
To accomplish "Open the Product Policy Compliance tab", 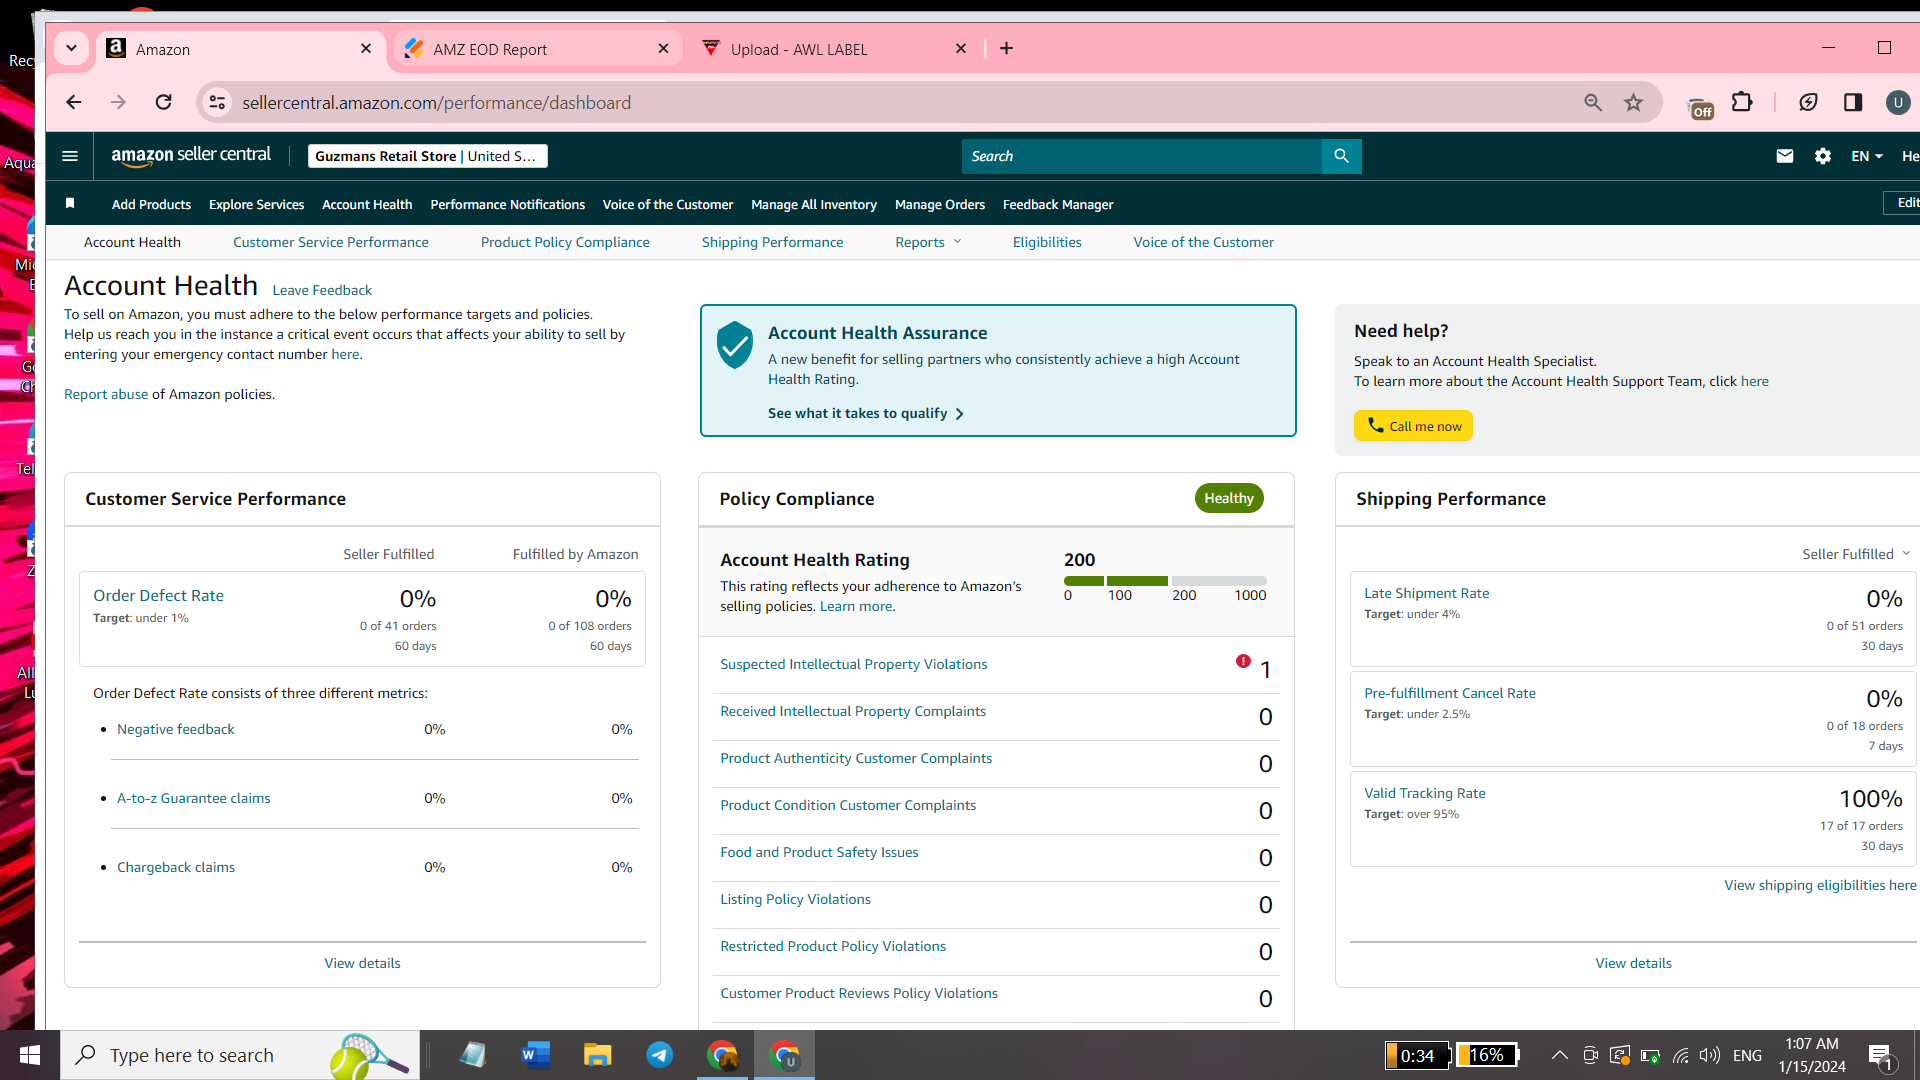I will point(565,242).
